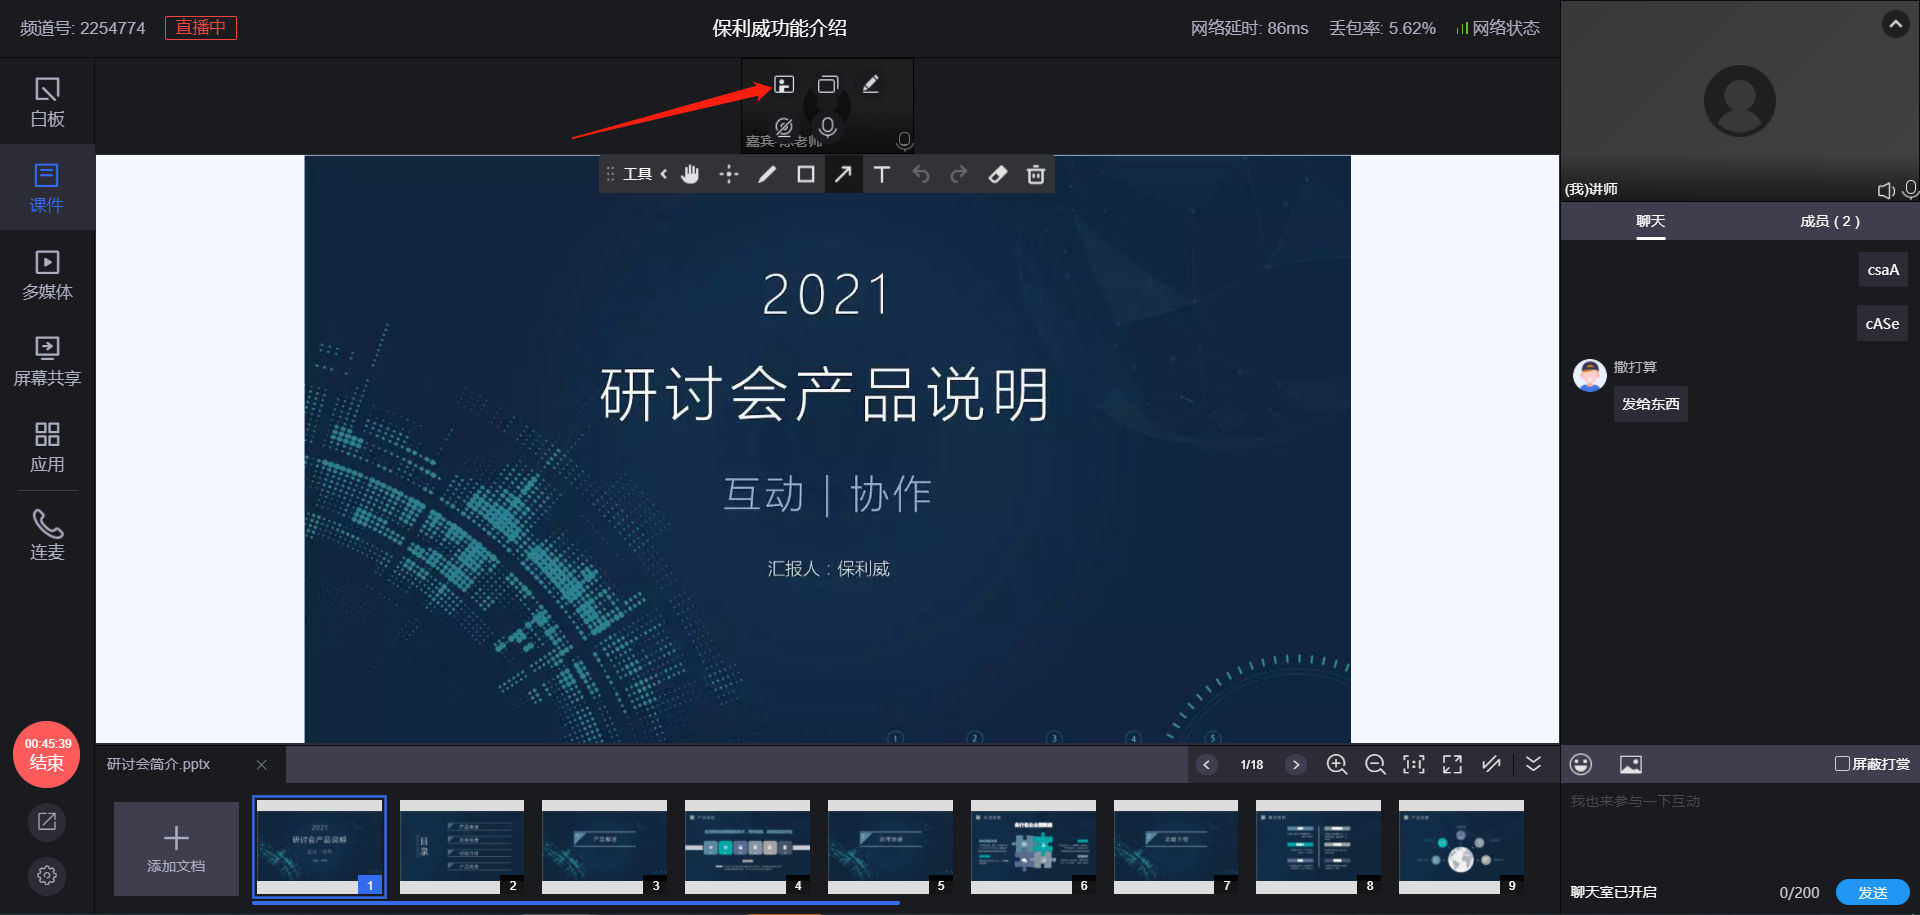1920x915 pixels.
Task: Toggle the annotation visibility slash-pencil icon
Action: [x=1492, y=764]
